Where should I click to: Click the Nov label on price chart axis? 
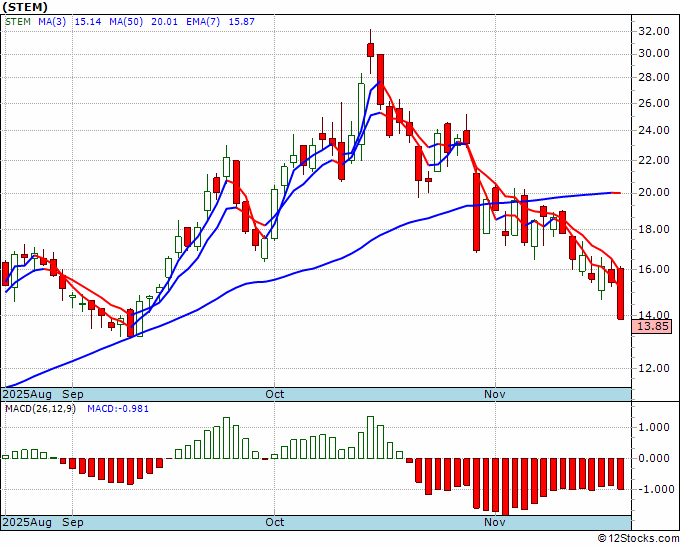pyautogui.click(x=495, y=394)
